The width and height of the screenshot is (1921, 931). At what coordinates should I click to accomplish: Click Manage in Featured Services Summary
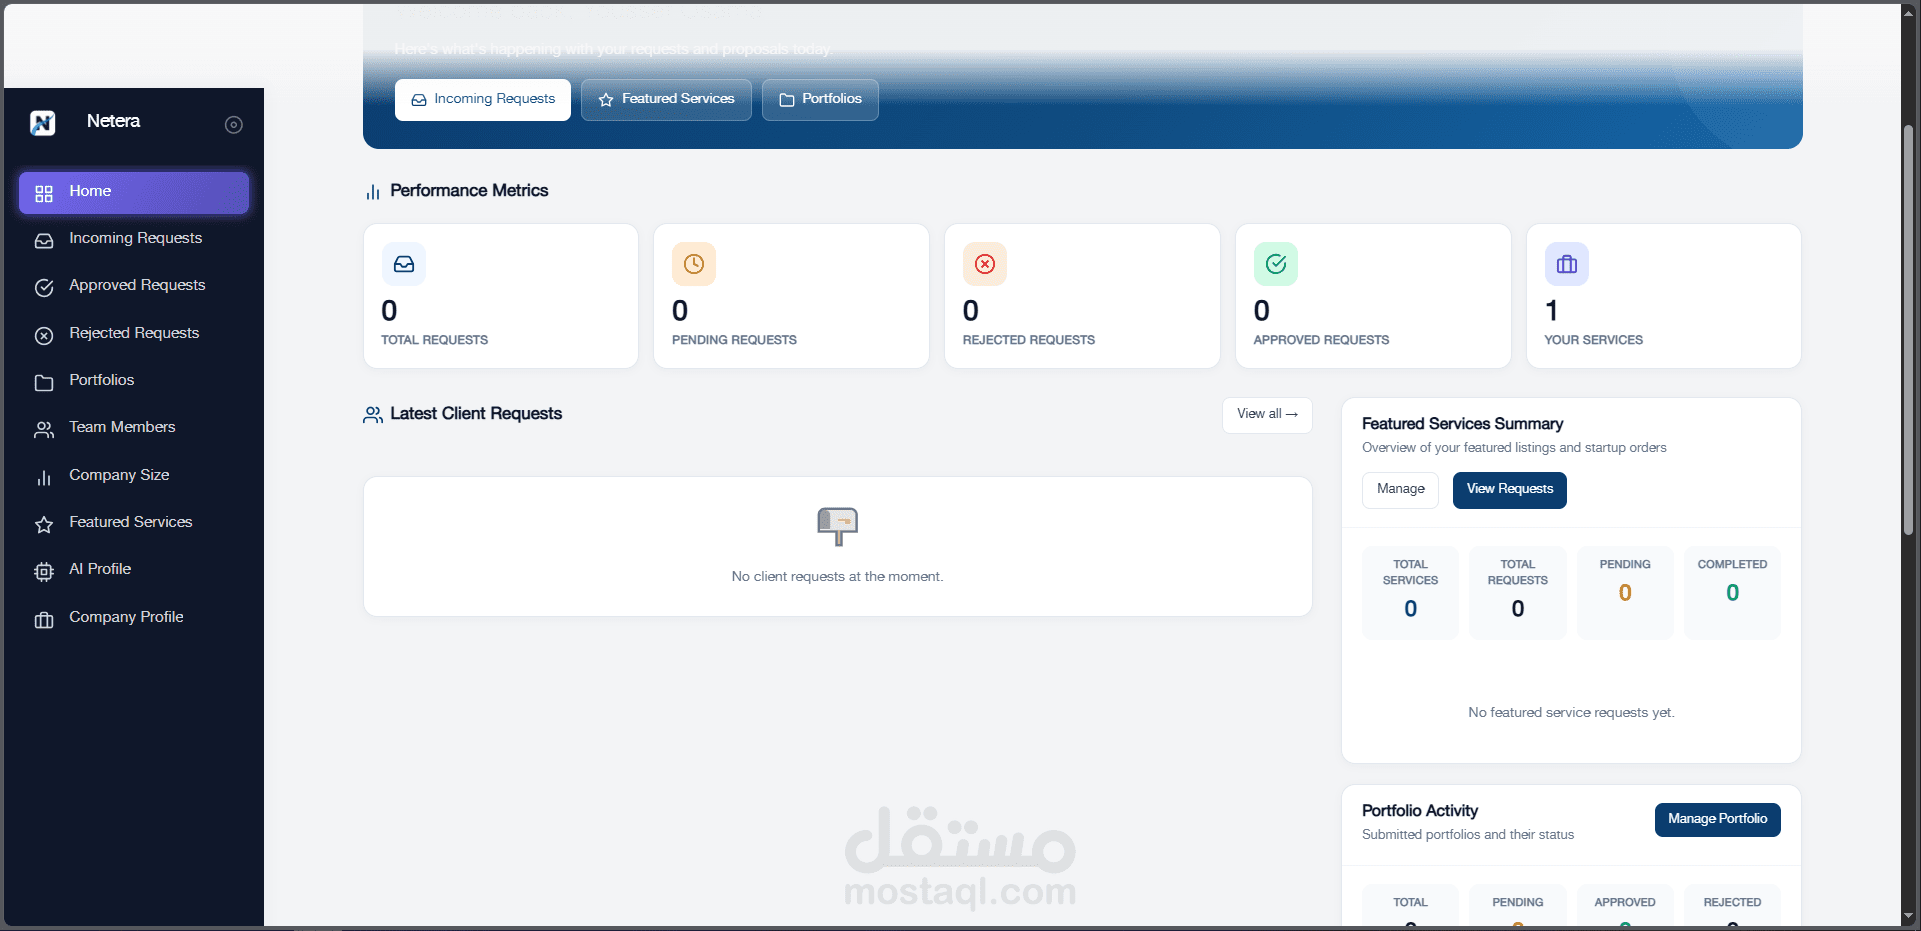pyautogui.click(x=1400, y=490)
